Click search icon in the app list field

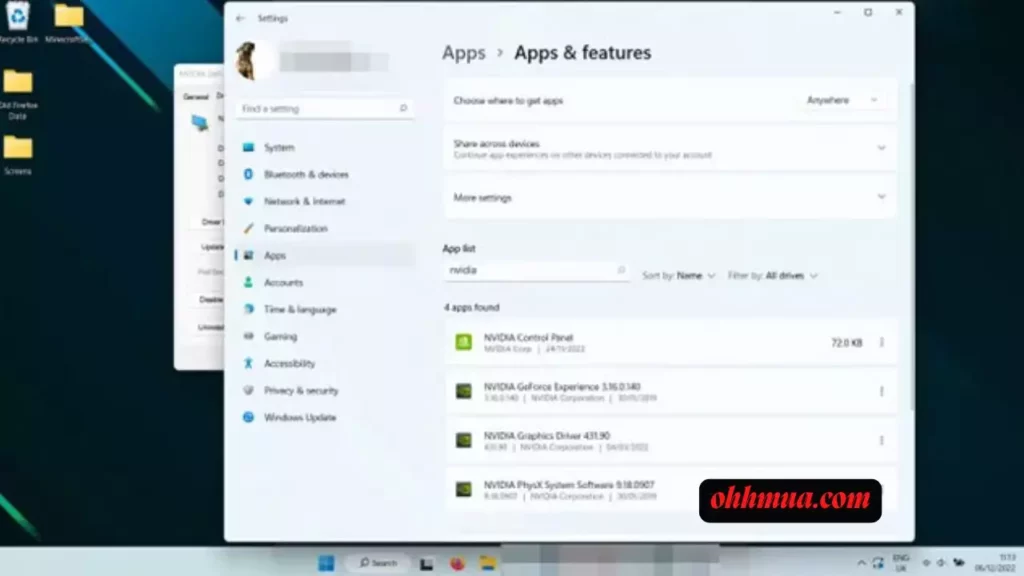[x=621, y=270]
